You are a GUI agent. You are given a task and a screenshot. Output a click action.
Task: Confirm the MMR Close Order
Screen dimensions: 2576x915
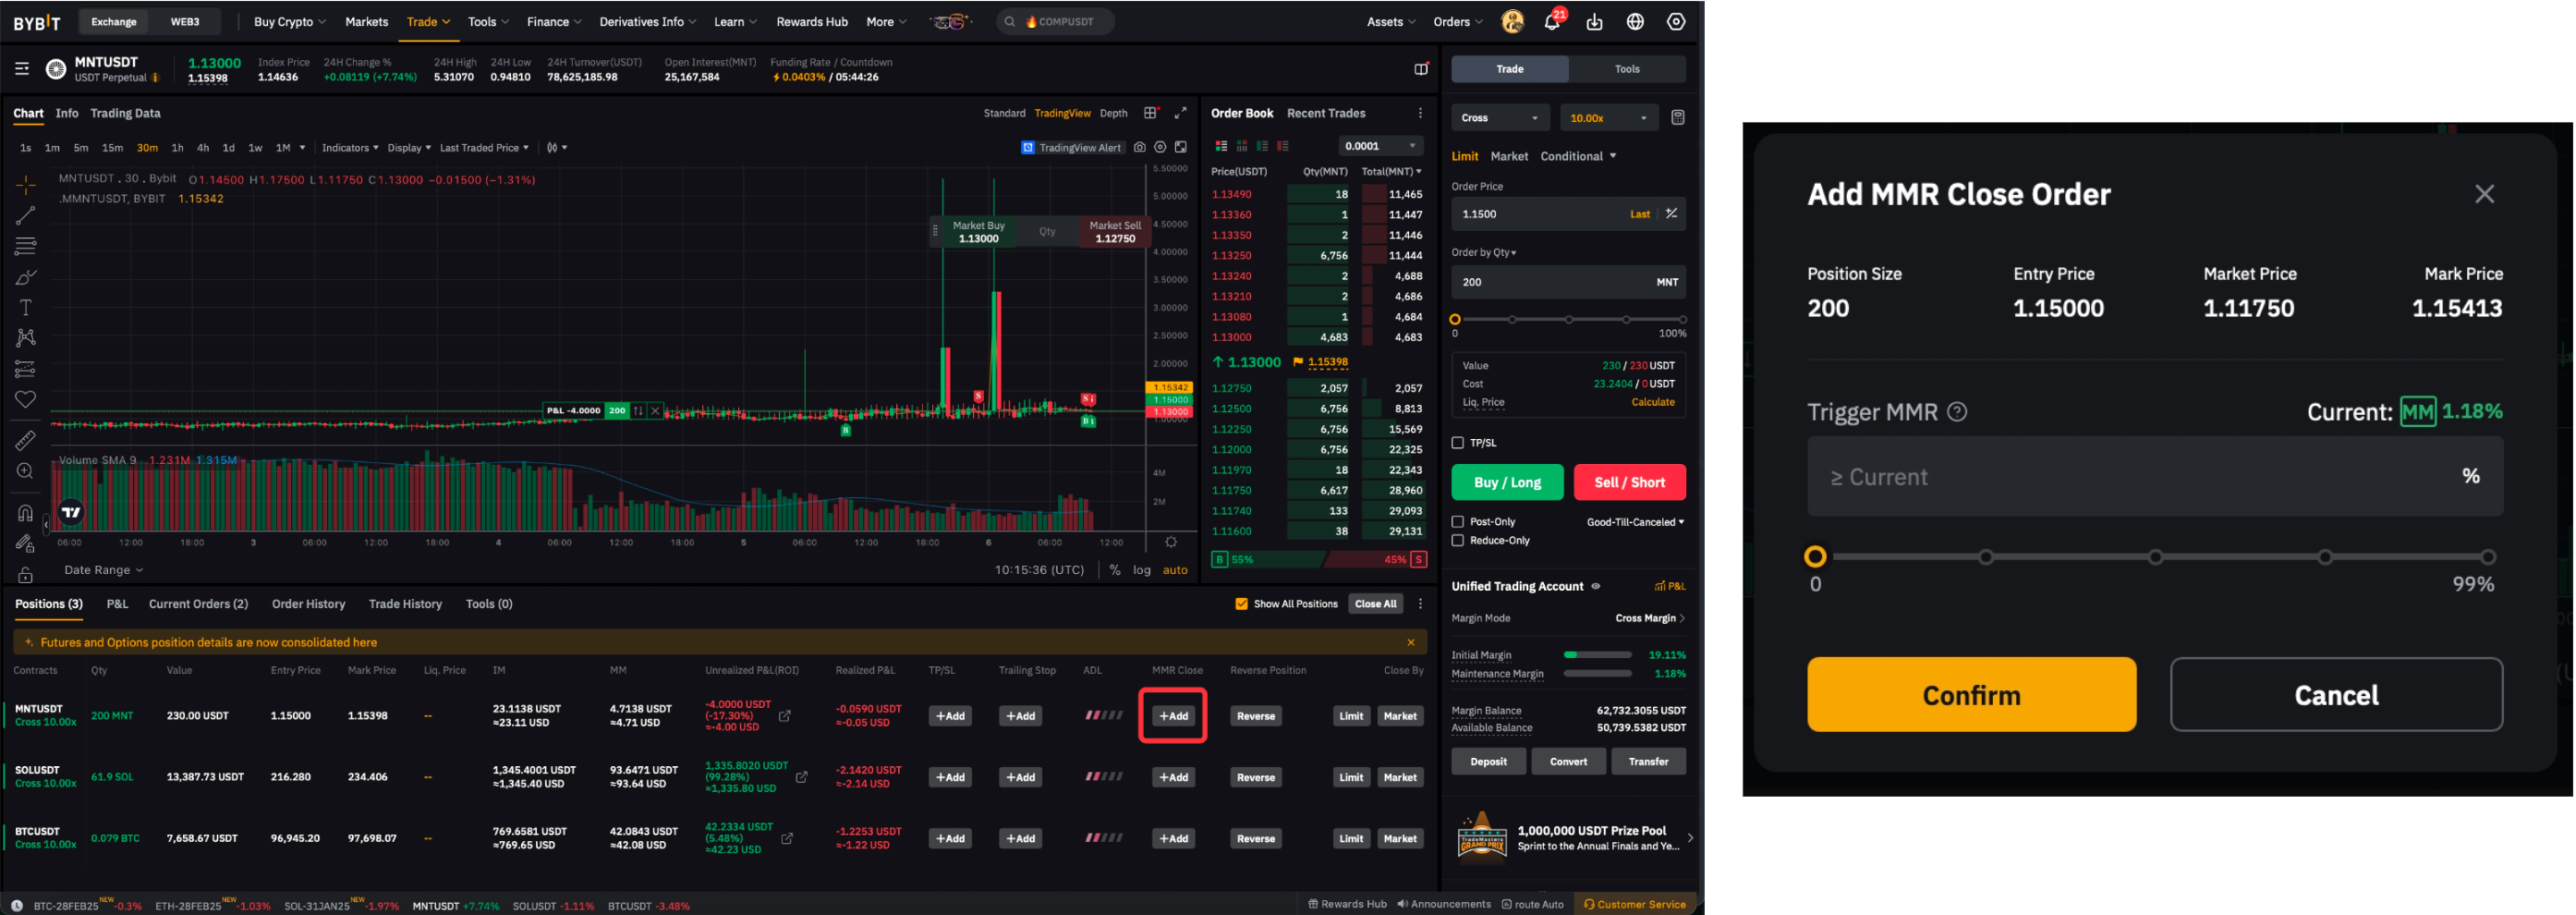point(1970,695)
